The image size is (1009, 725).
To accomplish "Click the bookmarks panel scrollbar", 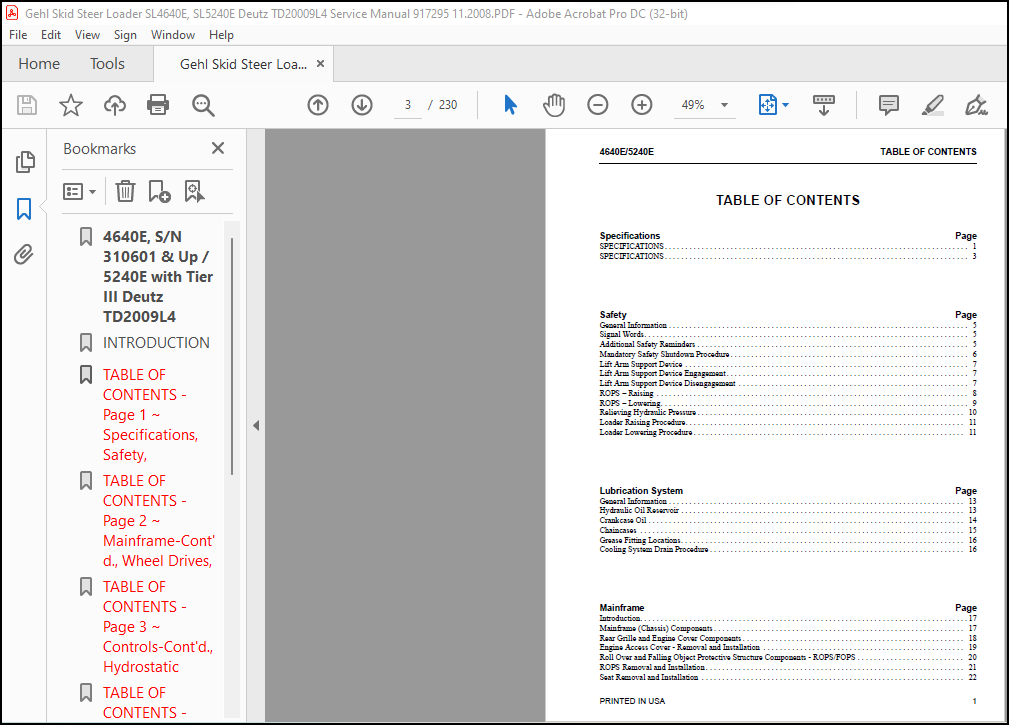I will click(x=232, y=356).
